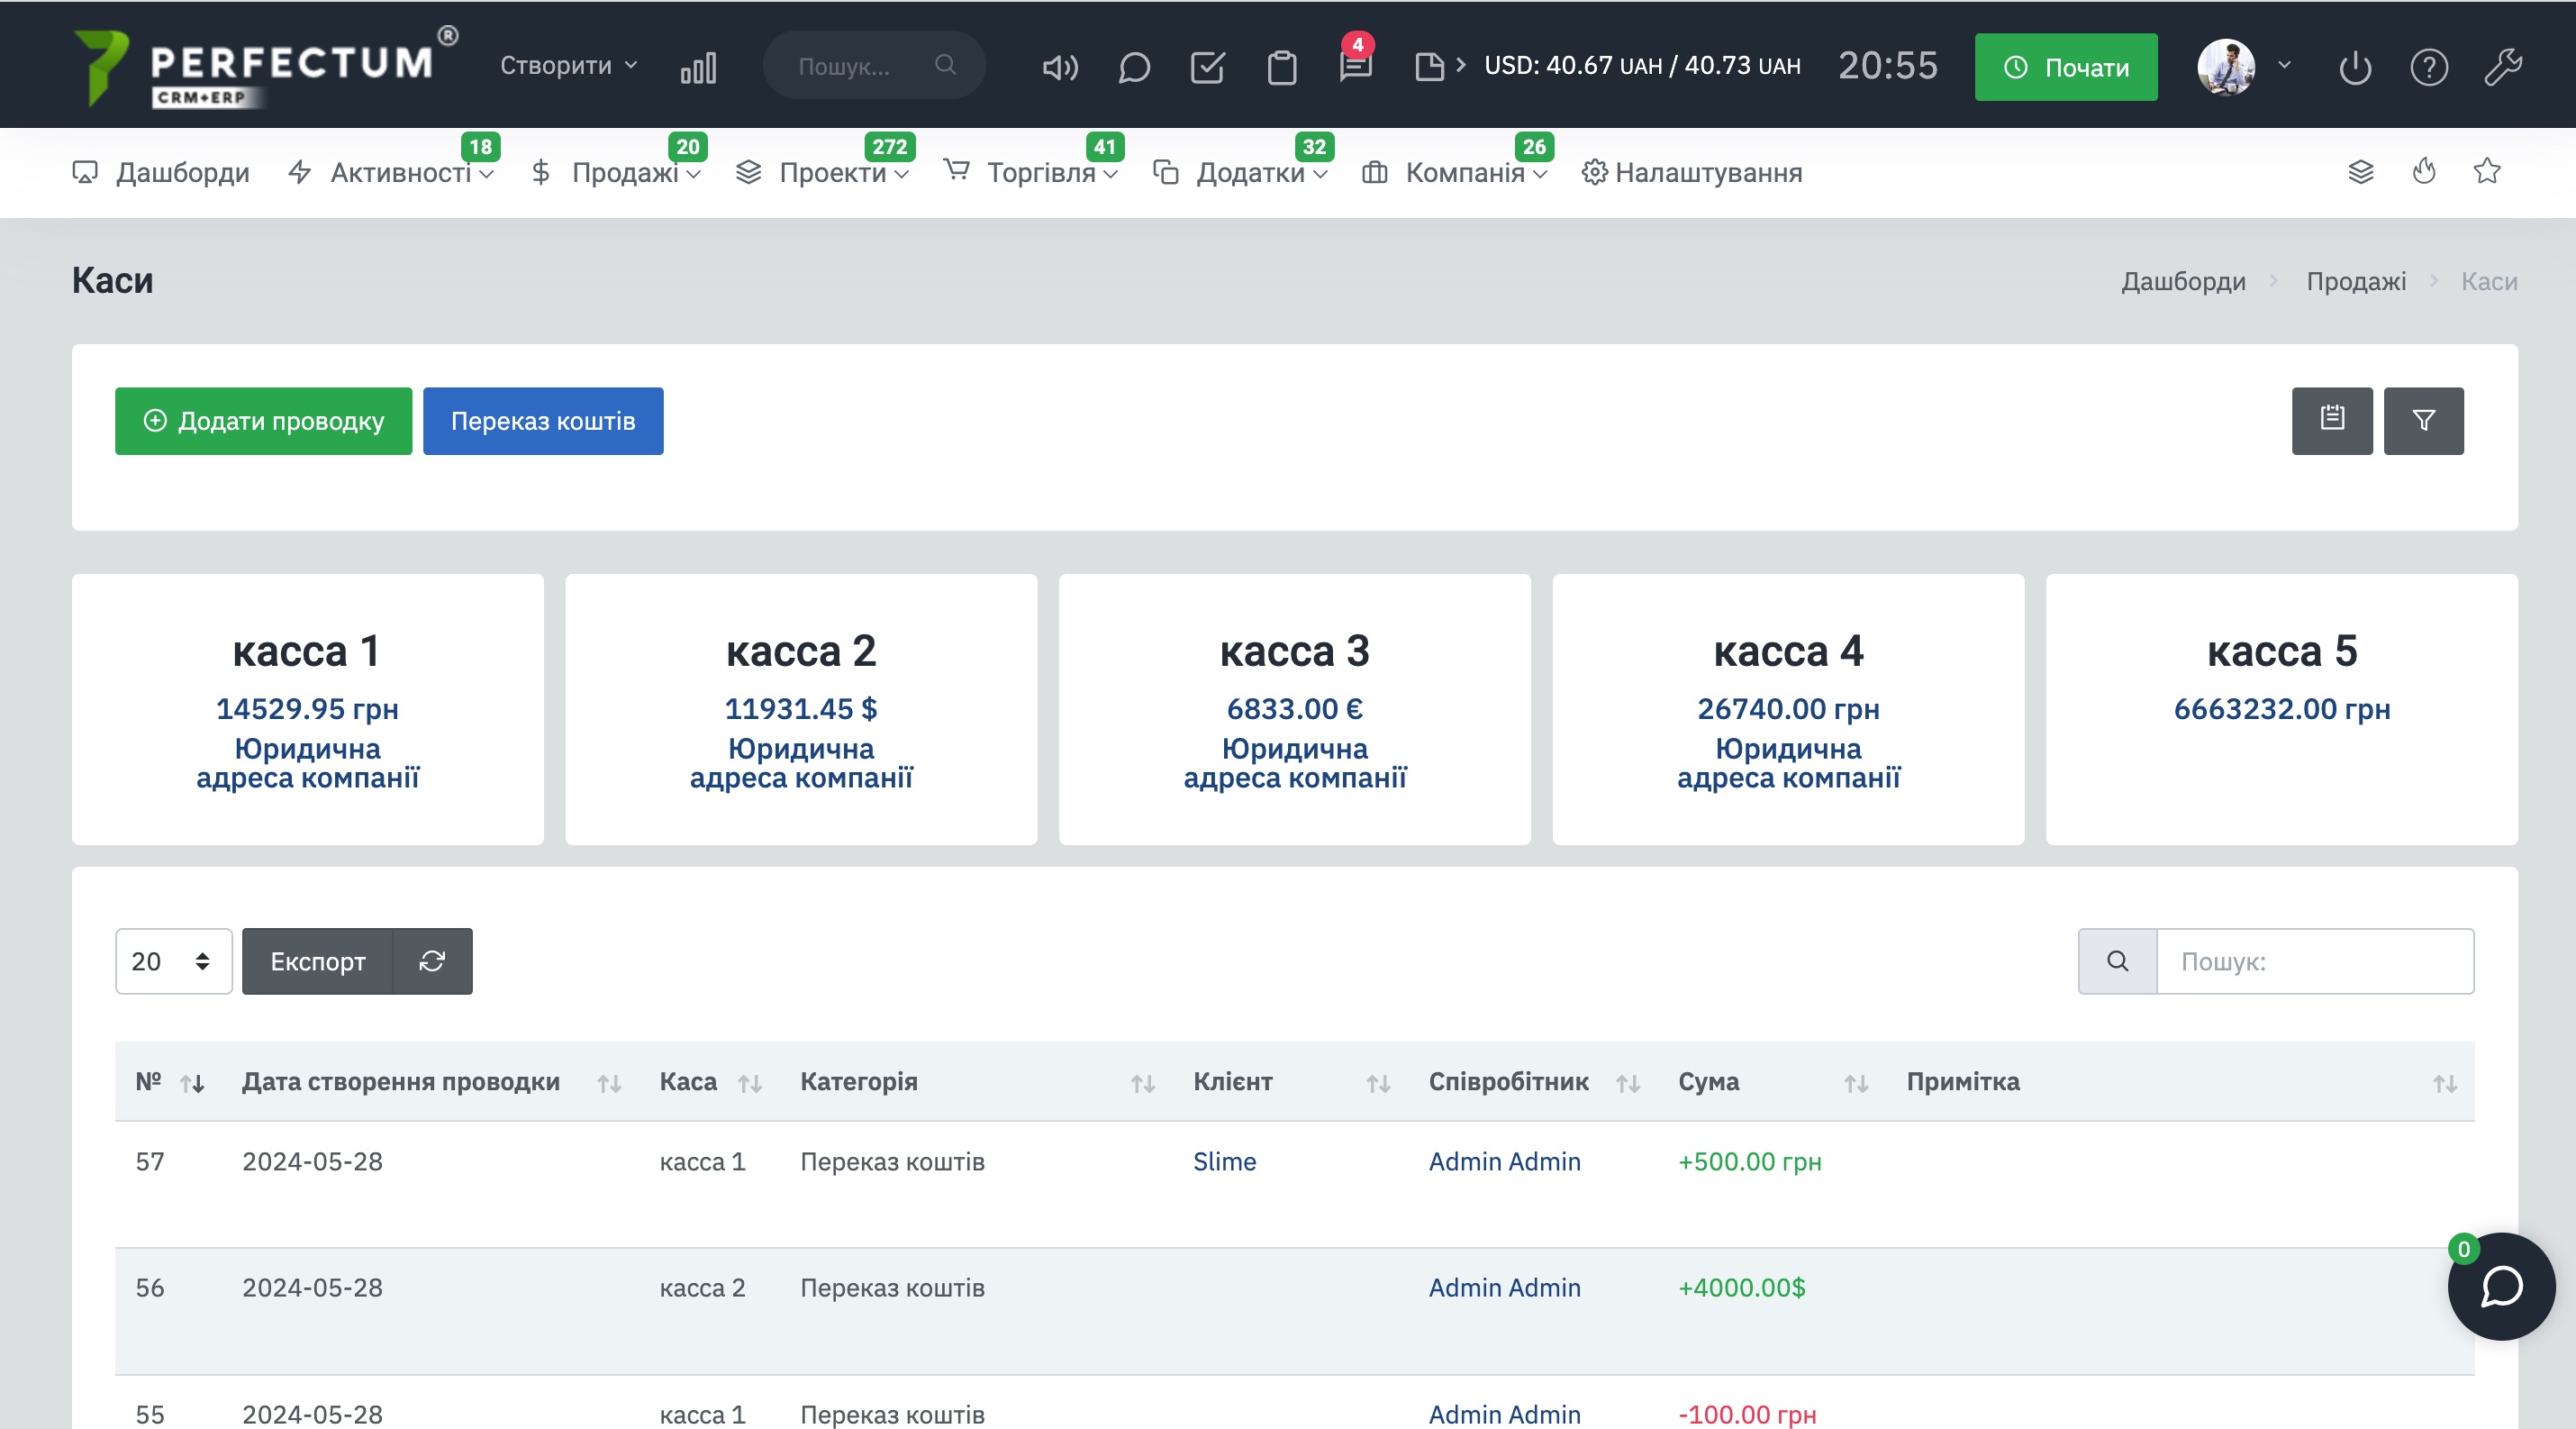This screenshot has height=1429, width=2576.
Task: Sort table by № column
Action: click(x=169, y=1082)
